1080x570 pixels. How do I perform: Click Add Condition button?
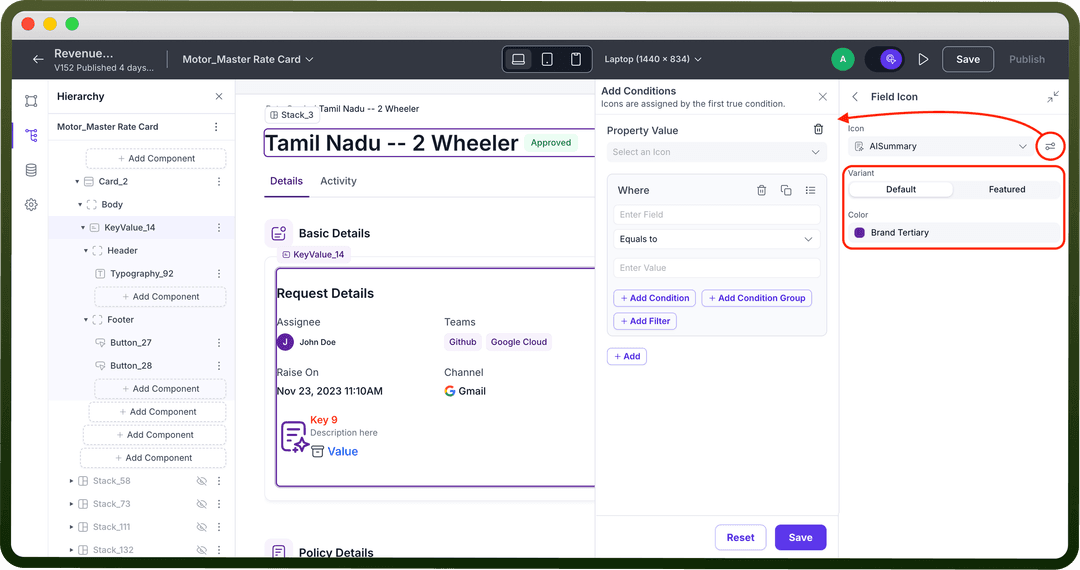[x=654, y=298]
